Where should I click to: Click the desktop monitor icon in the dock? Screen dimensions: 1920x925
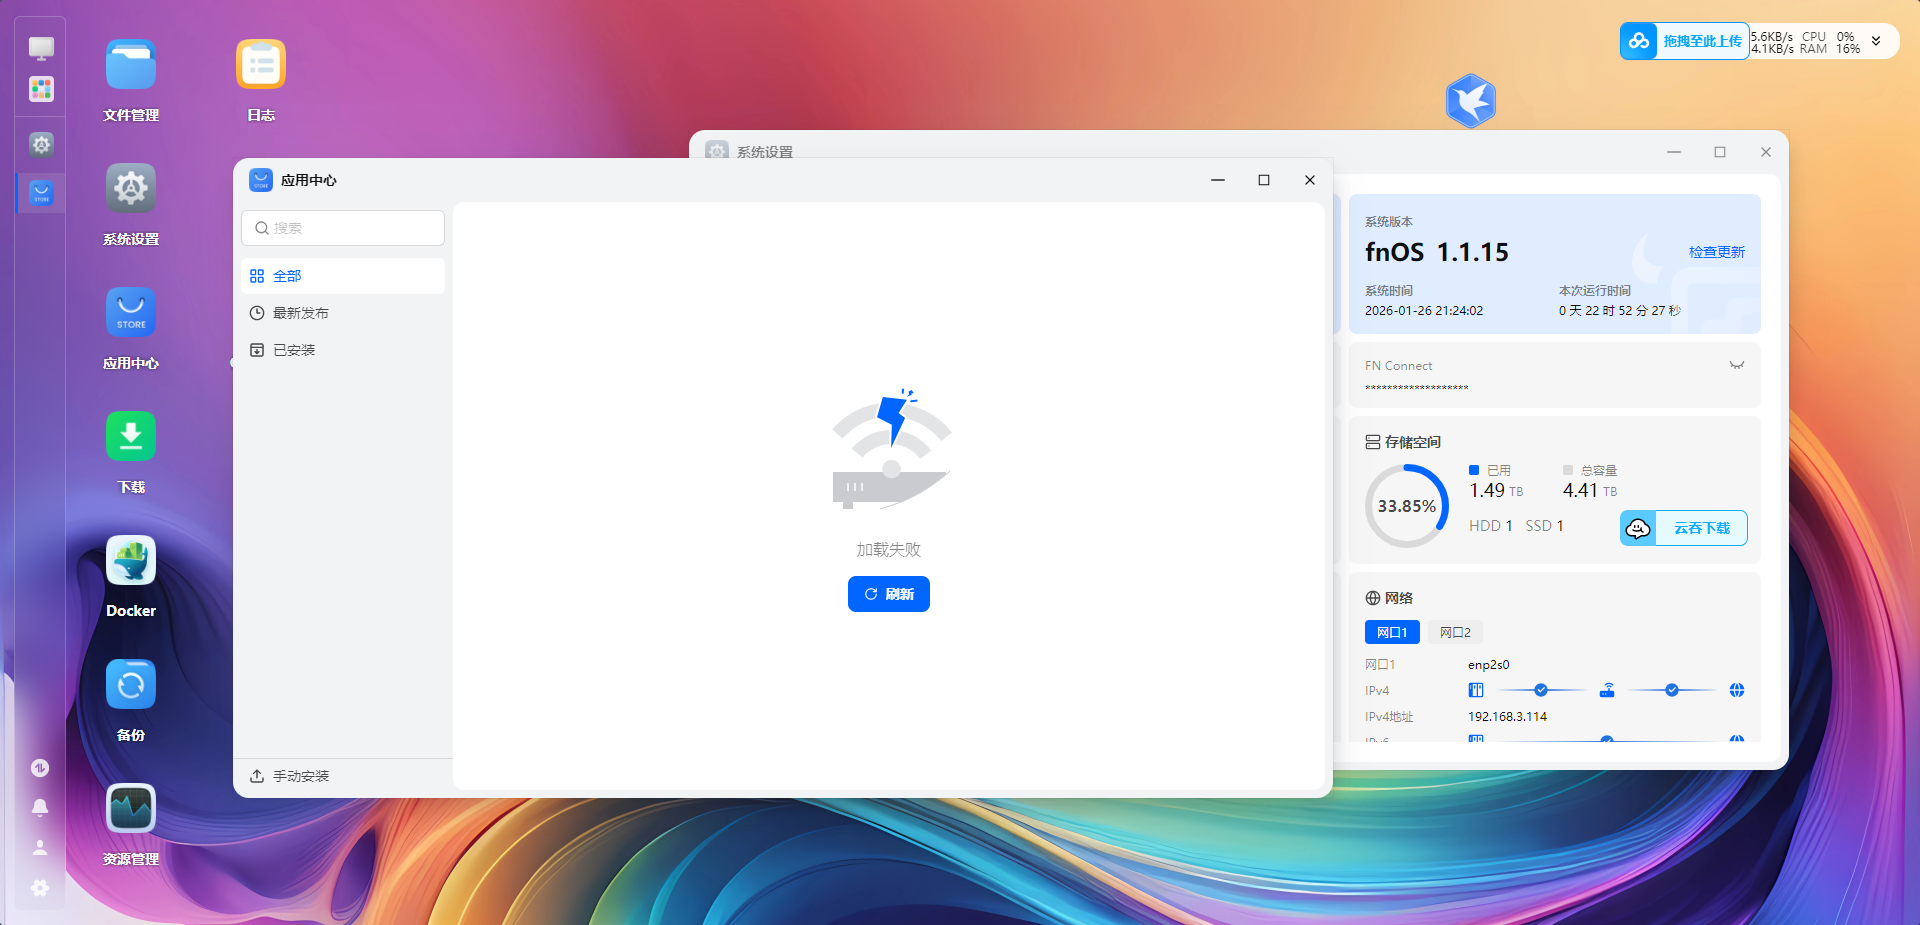tap(41, 48)
